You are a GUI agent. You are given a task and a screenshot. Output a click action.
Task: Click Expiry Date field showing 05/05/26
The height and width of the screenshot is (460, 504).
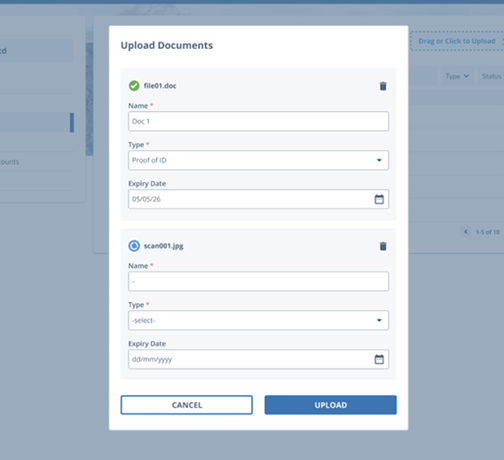258,199
